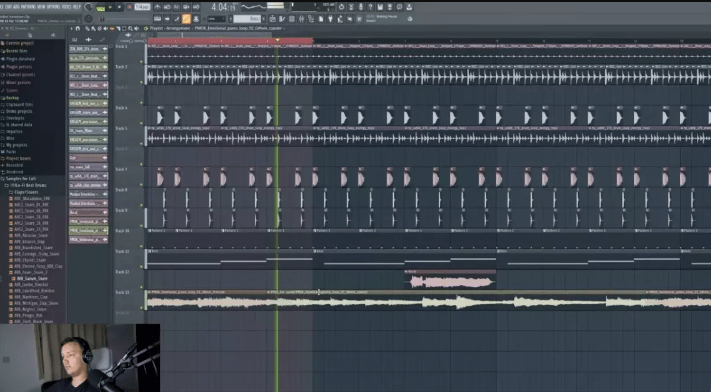Click the microphone recording icon
Screen dimensions: 711x392
click(361, 7)
